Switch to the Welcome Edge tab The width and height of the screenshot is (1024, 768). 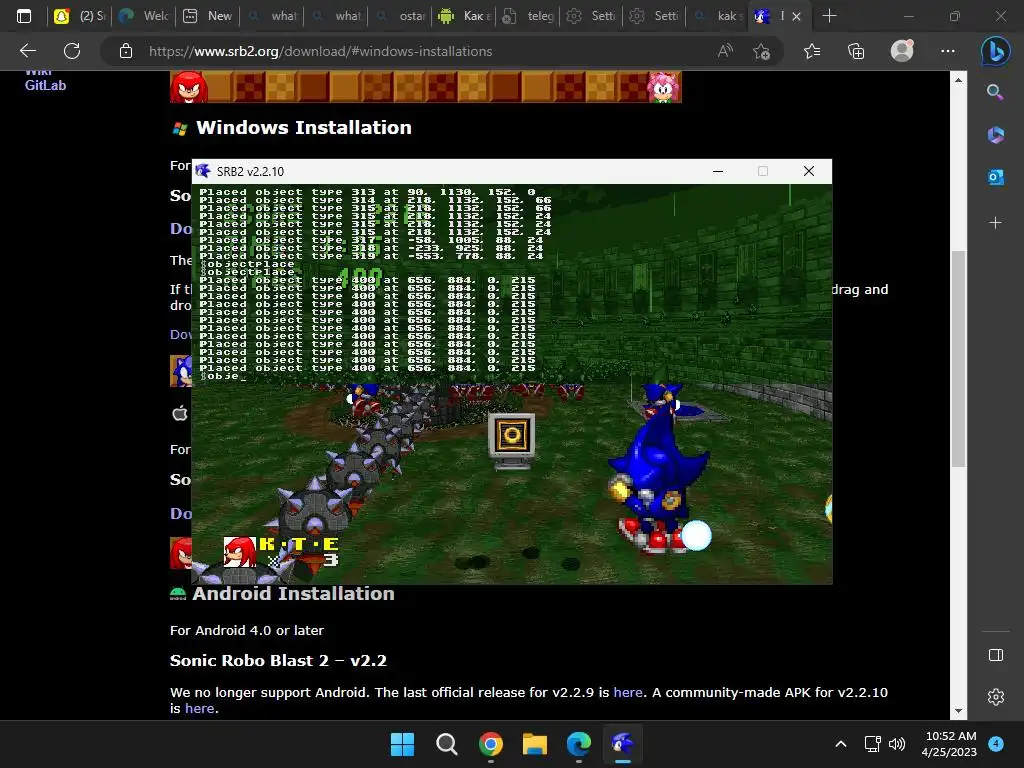click(144, 16)
